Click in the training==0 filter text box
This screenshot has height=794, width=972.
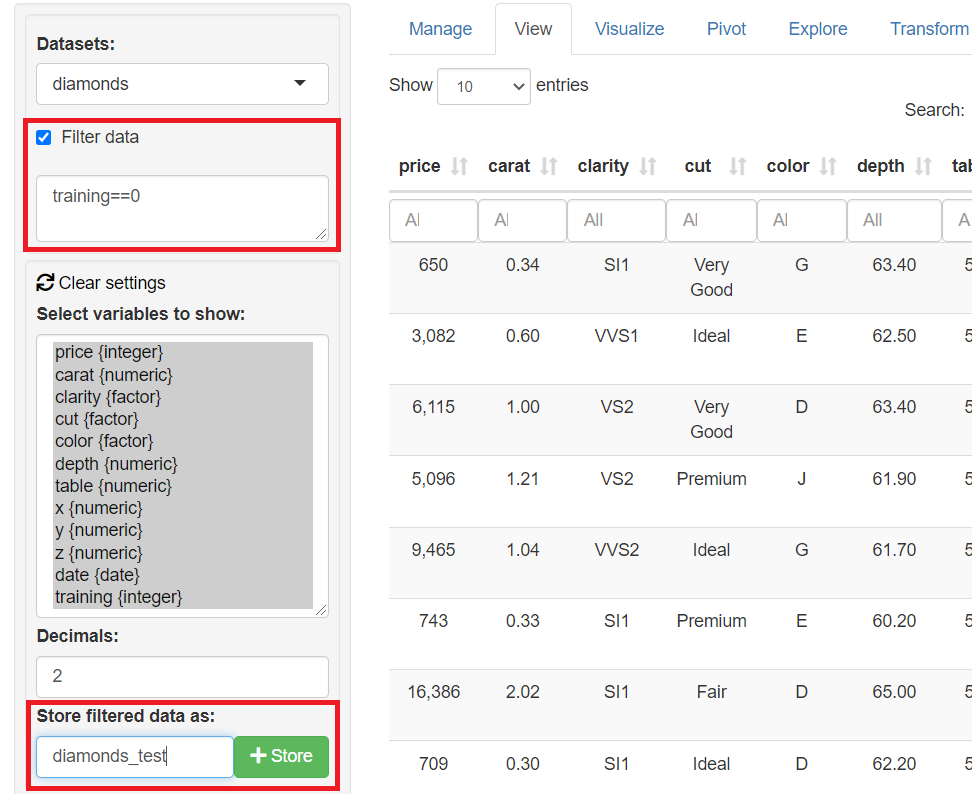tap(182, 208)
